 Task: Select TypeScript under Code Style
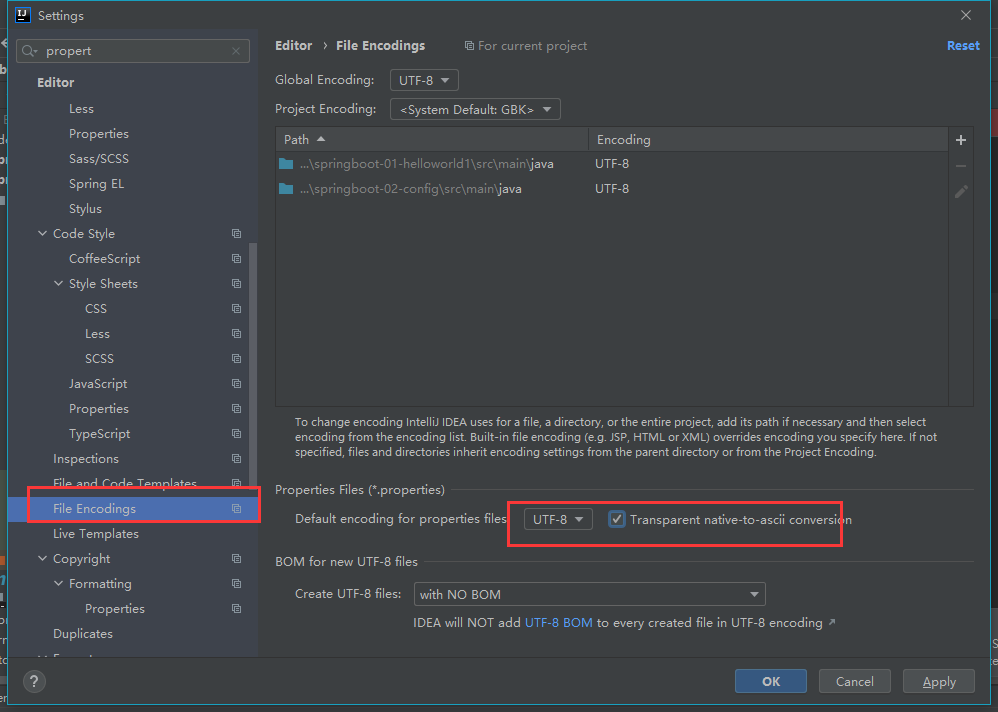(x=99, y=434)
